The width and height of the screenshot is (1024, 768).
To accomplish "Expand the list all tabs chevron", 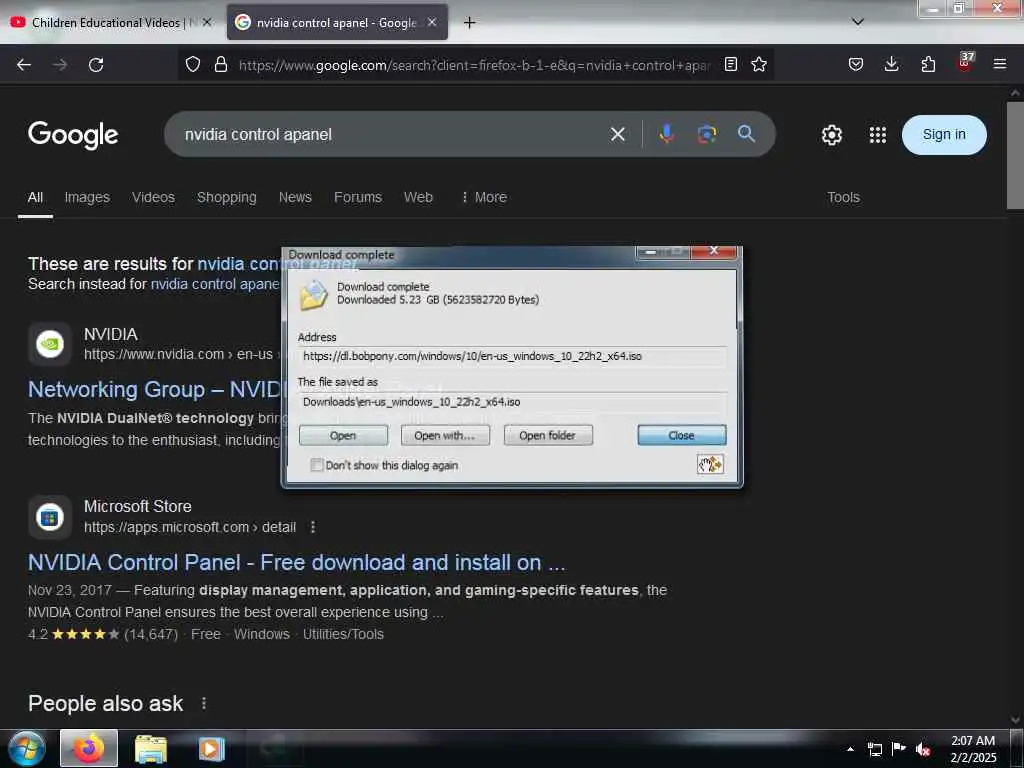I will pyautogui.click(x=858, y=22).
